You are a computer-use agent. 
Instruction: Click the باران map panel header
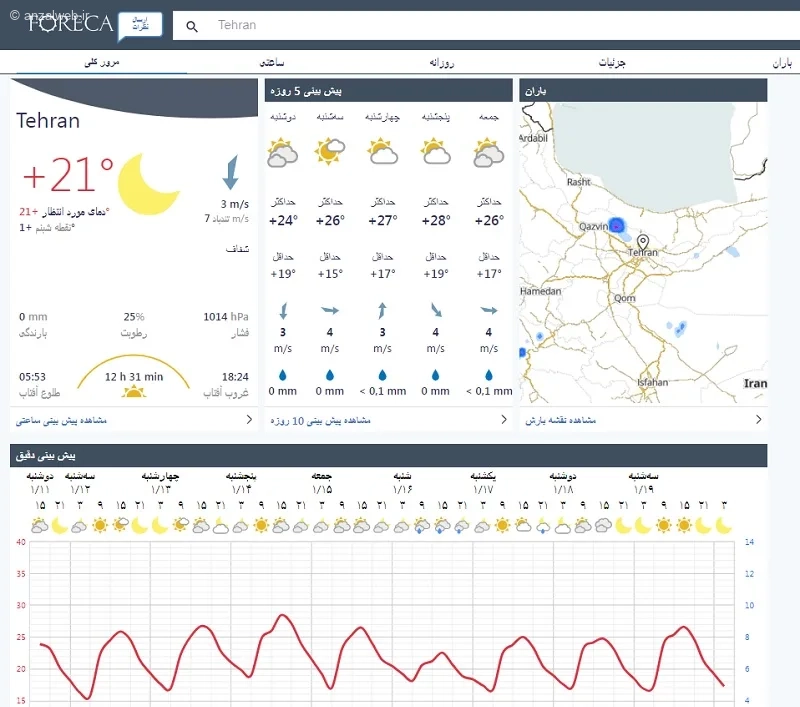pyautogui.click(x=643, y=90)
